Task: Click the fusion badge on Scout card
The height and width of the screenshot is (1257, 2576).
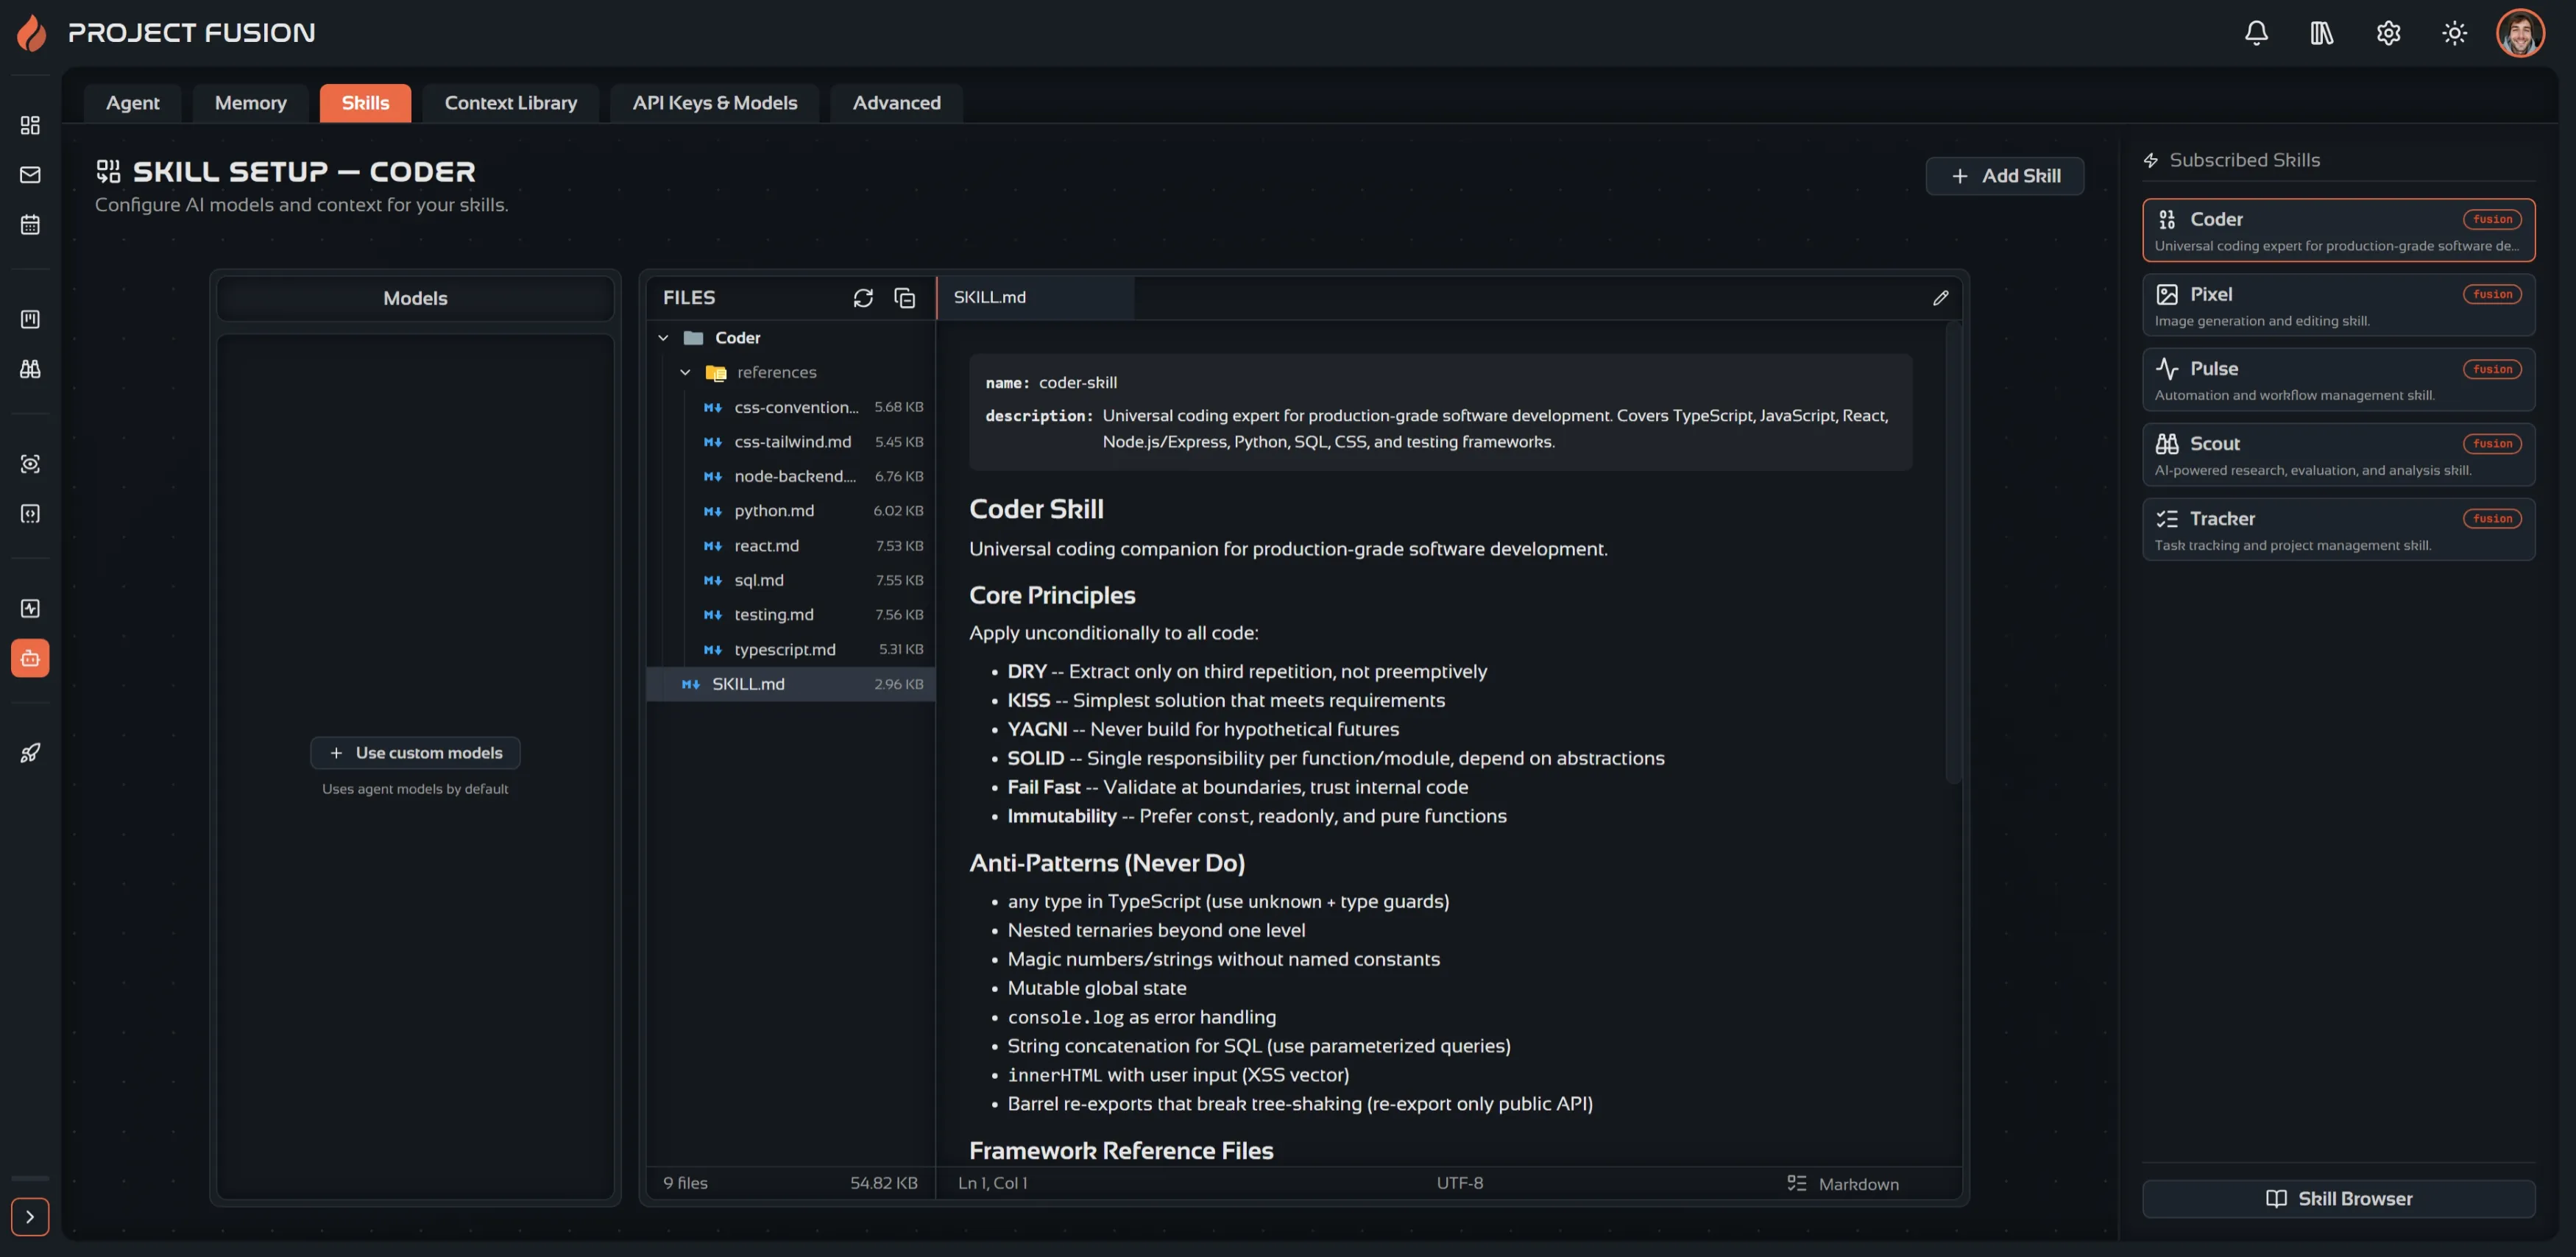Action: pyautogui.click(x=2492, y=444)
